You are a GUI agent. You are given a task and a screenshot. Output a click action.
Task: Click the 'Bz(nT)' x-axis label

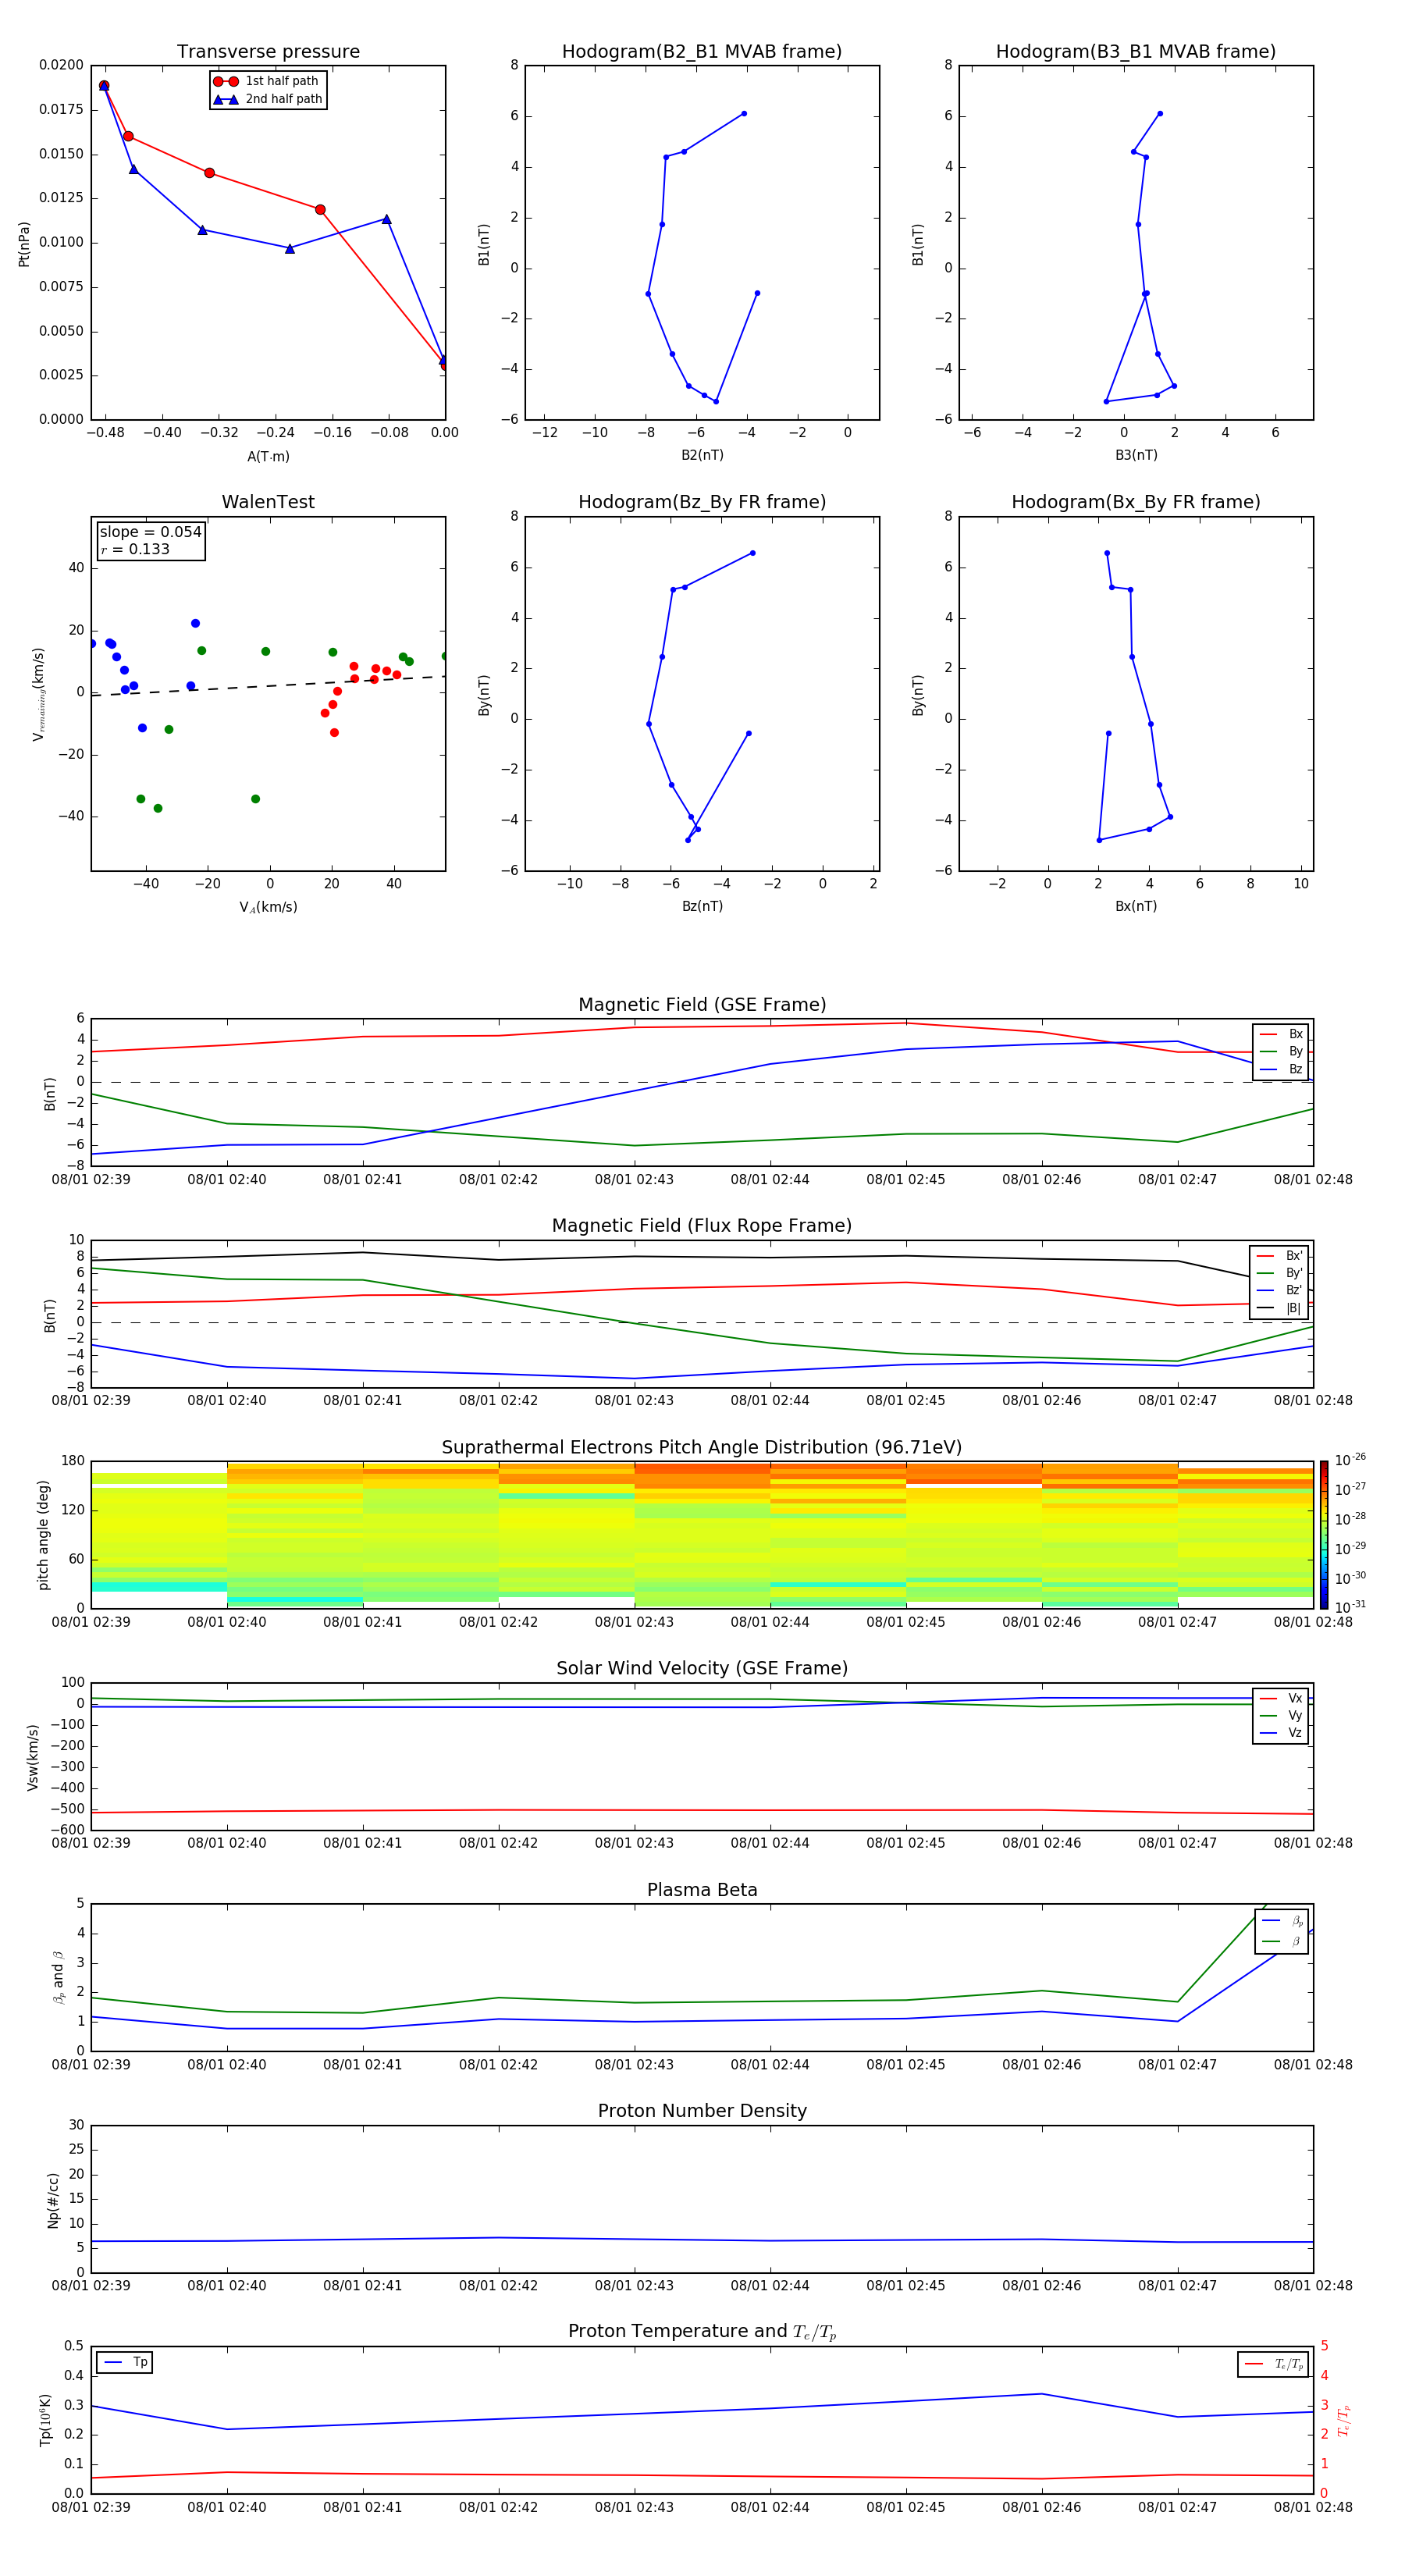pyautogui.click(x=702, y=906)
